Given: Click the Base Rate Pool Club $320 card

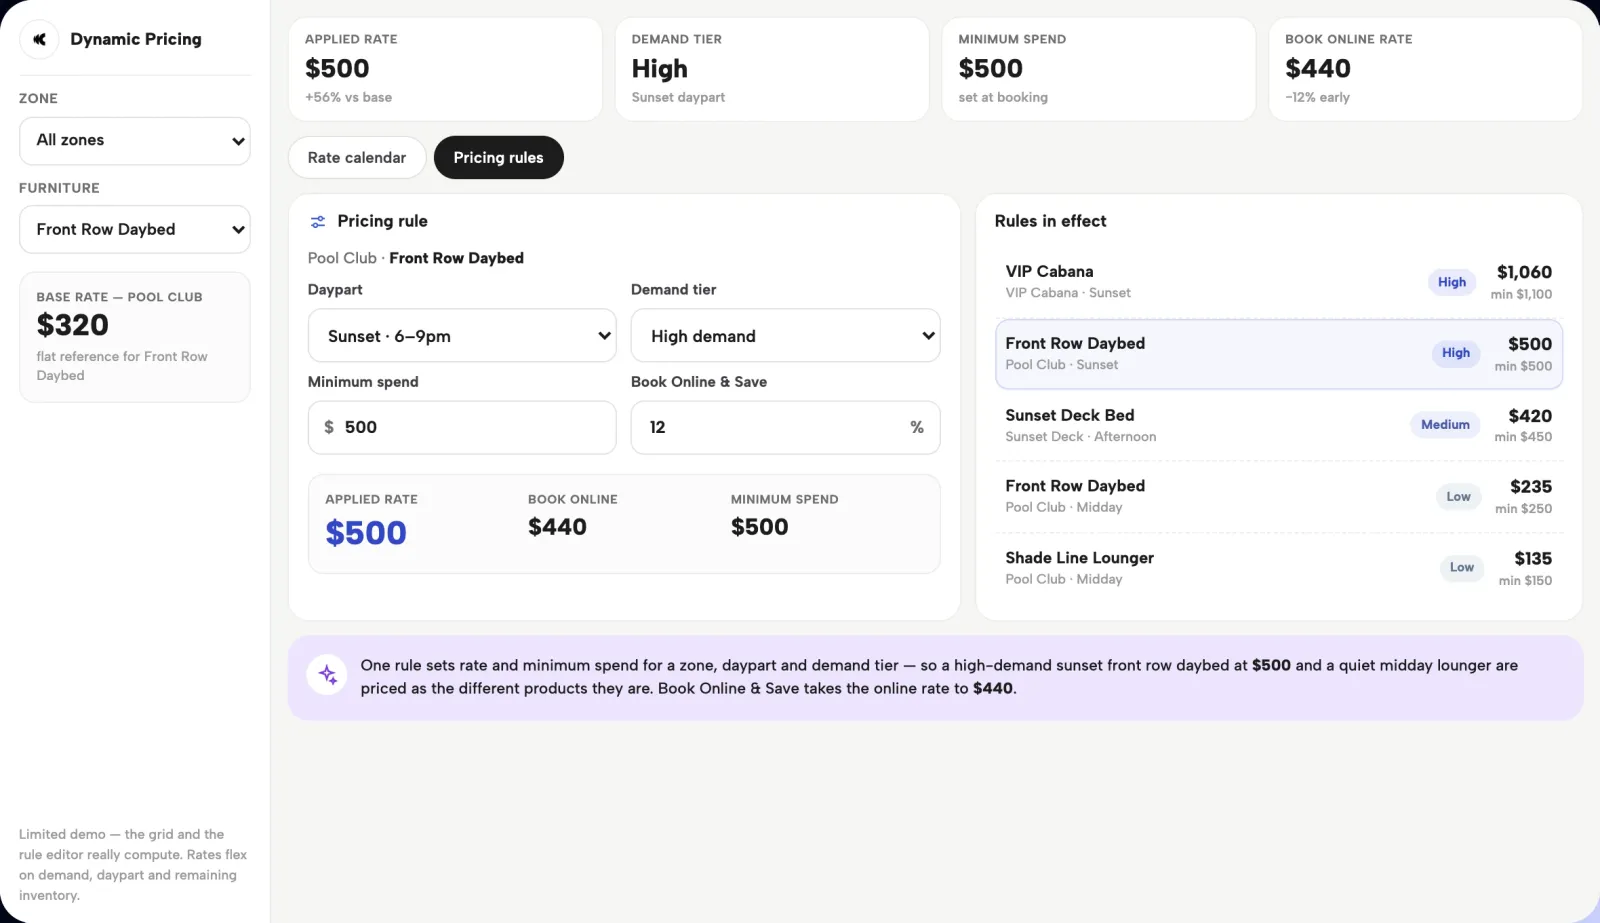Looking at the screenshot, I should point(135,337).
